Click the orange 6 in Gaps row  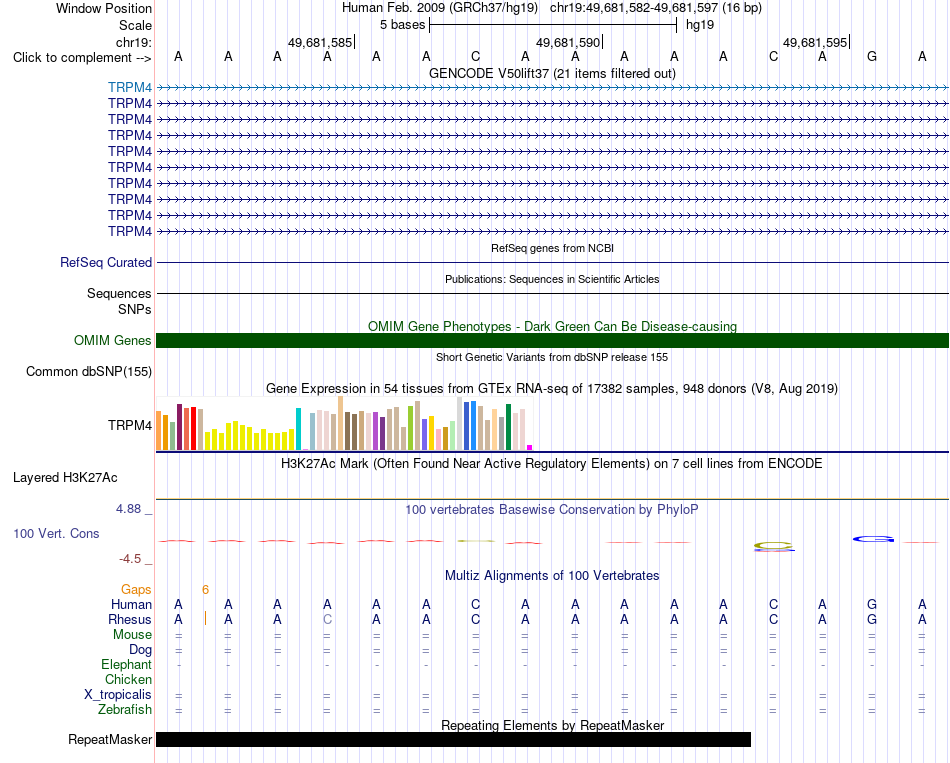[205, 589]
